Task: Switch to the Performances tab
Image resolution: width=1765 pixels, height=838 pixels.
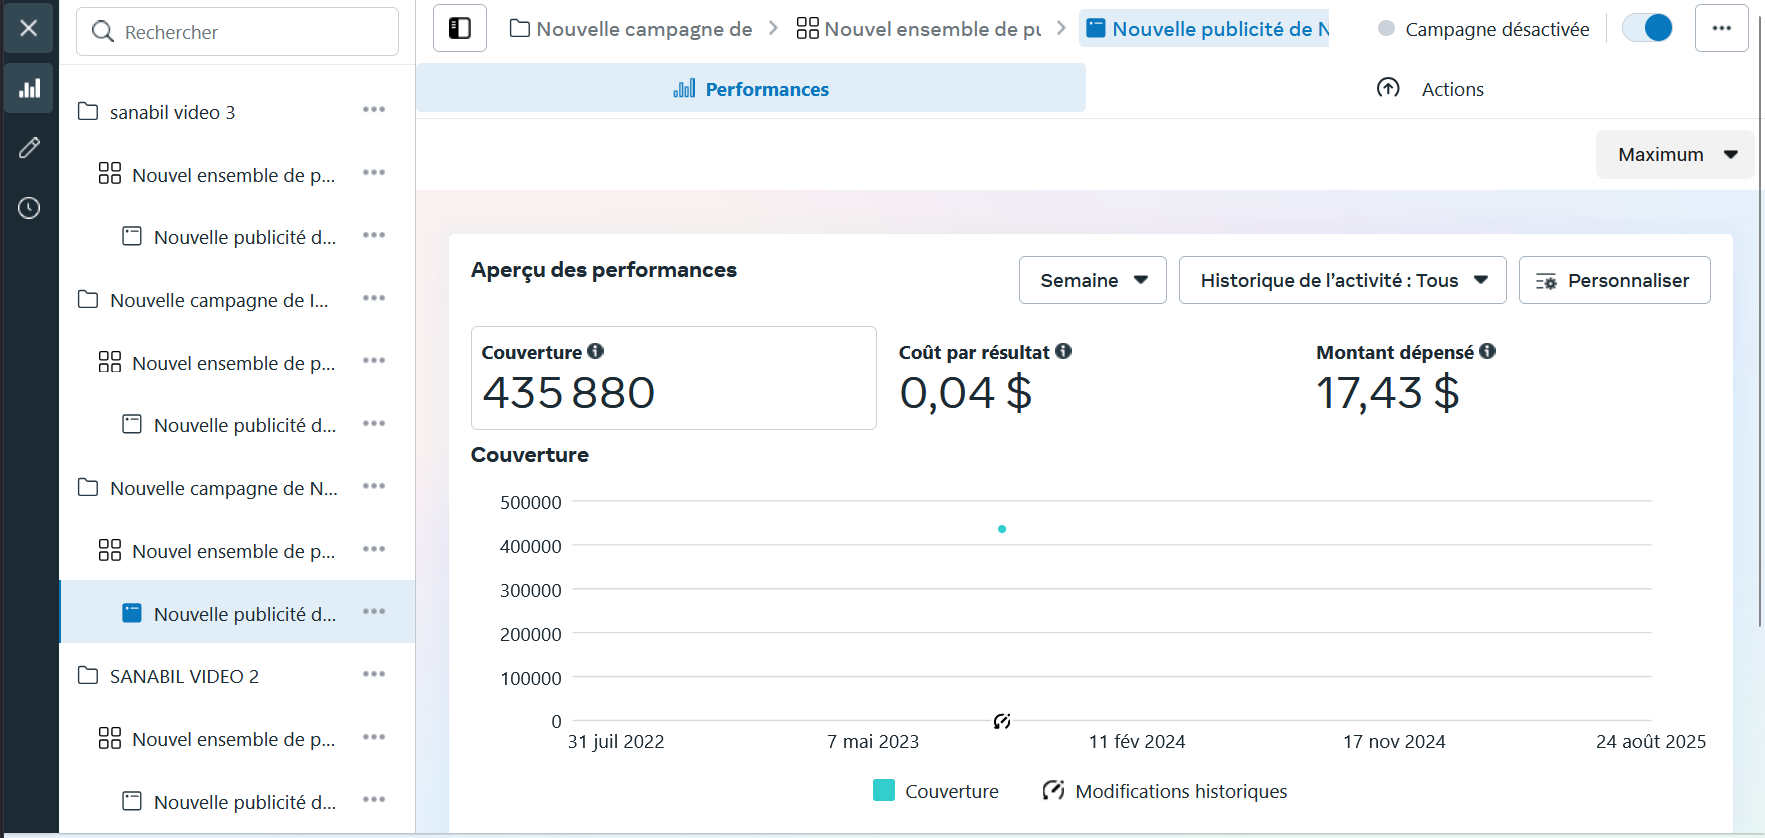Action: [x=751, y=89]
